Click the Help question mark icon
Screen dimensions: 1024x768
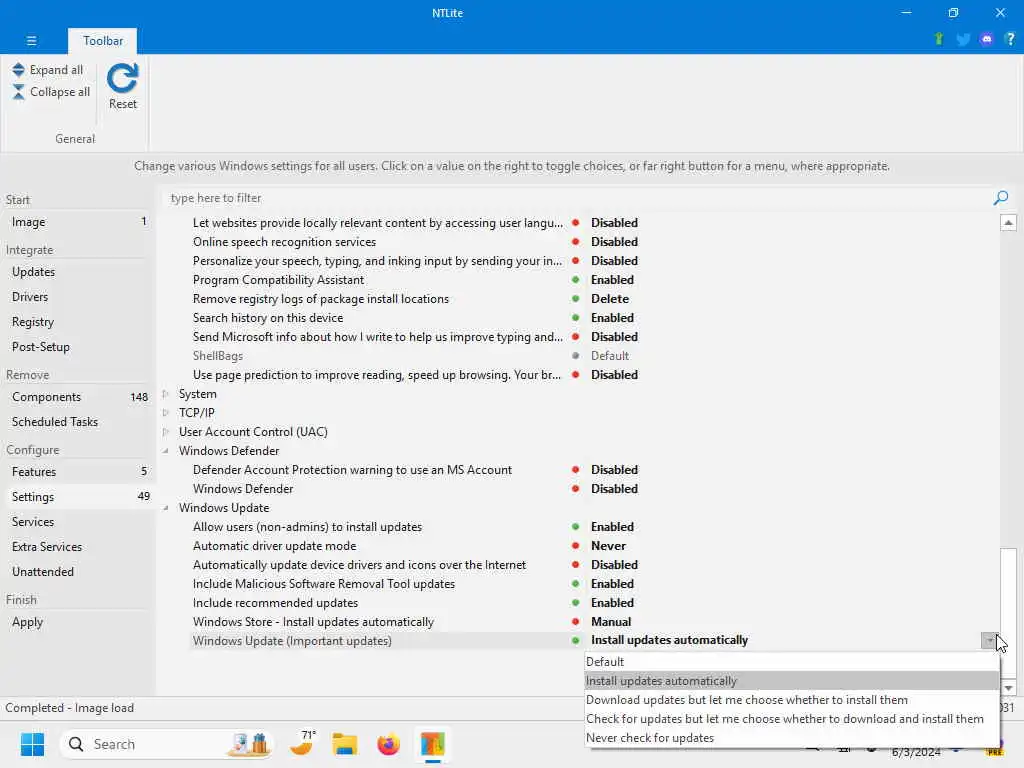point(1010,39)
